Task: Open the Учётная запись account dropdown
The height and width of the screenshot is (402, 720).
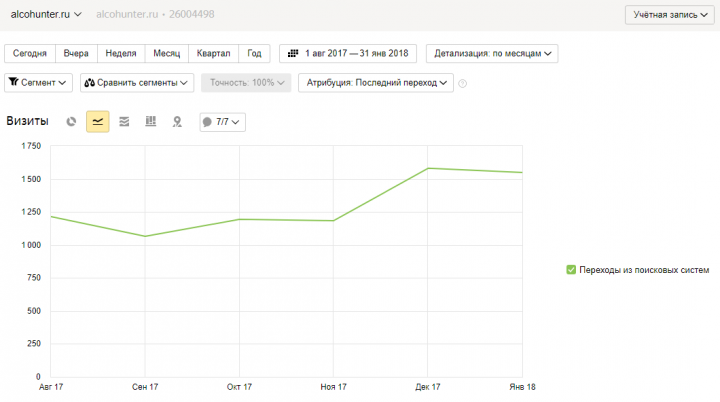Action: 670,15
